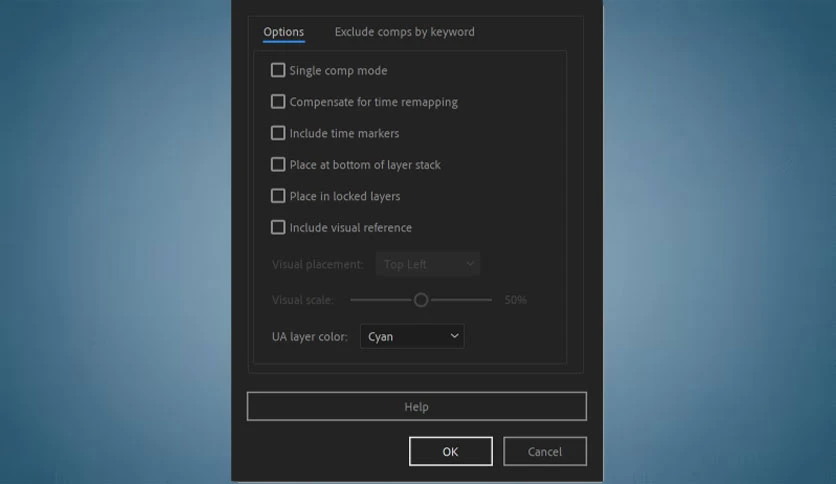Confirm settings with the OK button
The width and height of the screenshot is (836, 484).
pyautogui.click(x=451, y=451)
